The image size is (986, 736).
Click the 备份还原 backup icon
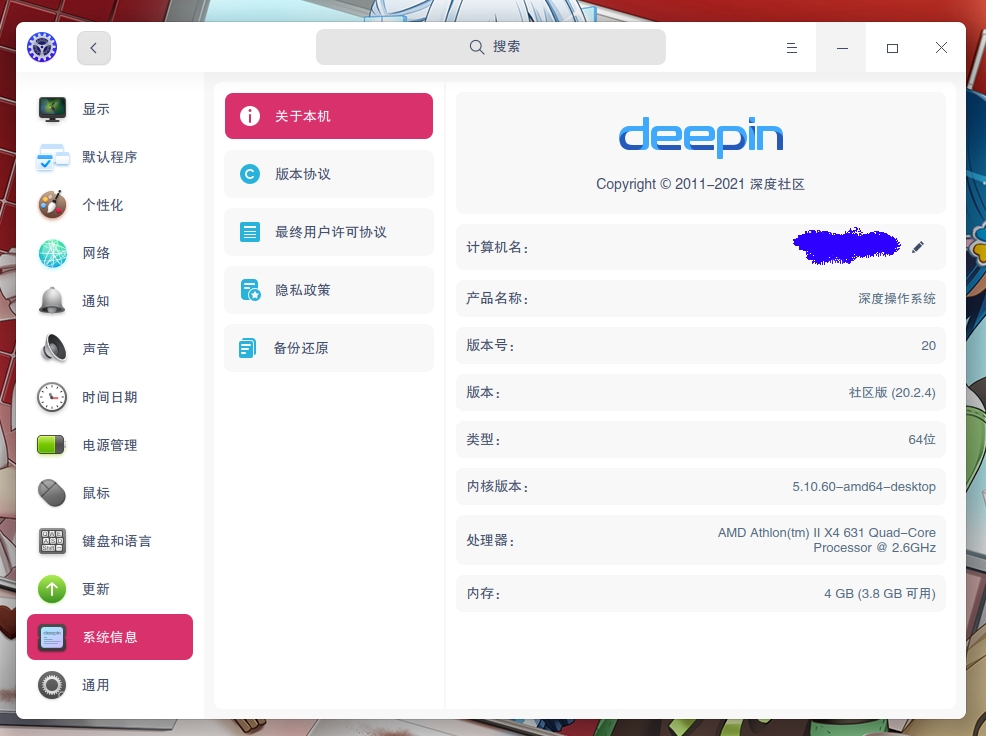[x=248, y=348]
